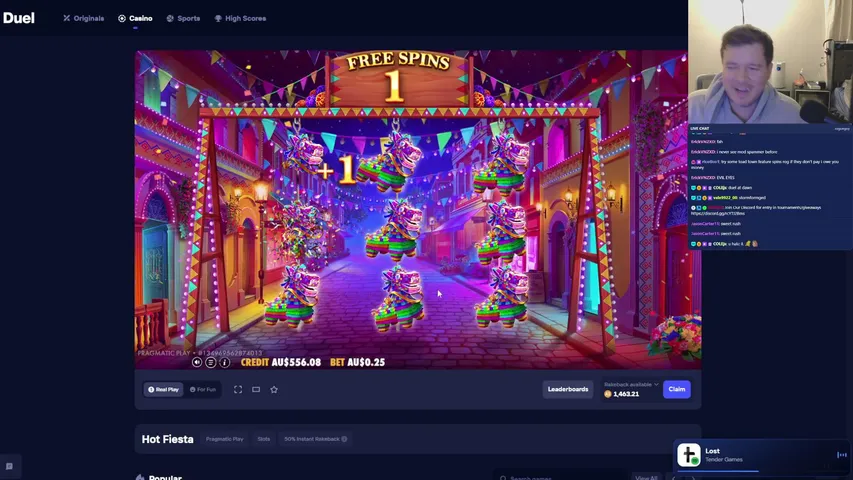This screenshot has width=853, height=480.
Task: Click the View All button
Action: (646, 477)
